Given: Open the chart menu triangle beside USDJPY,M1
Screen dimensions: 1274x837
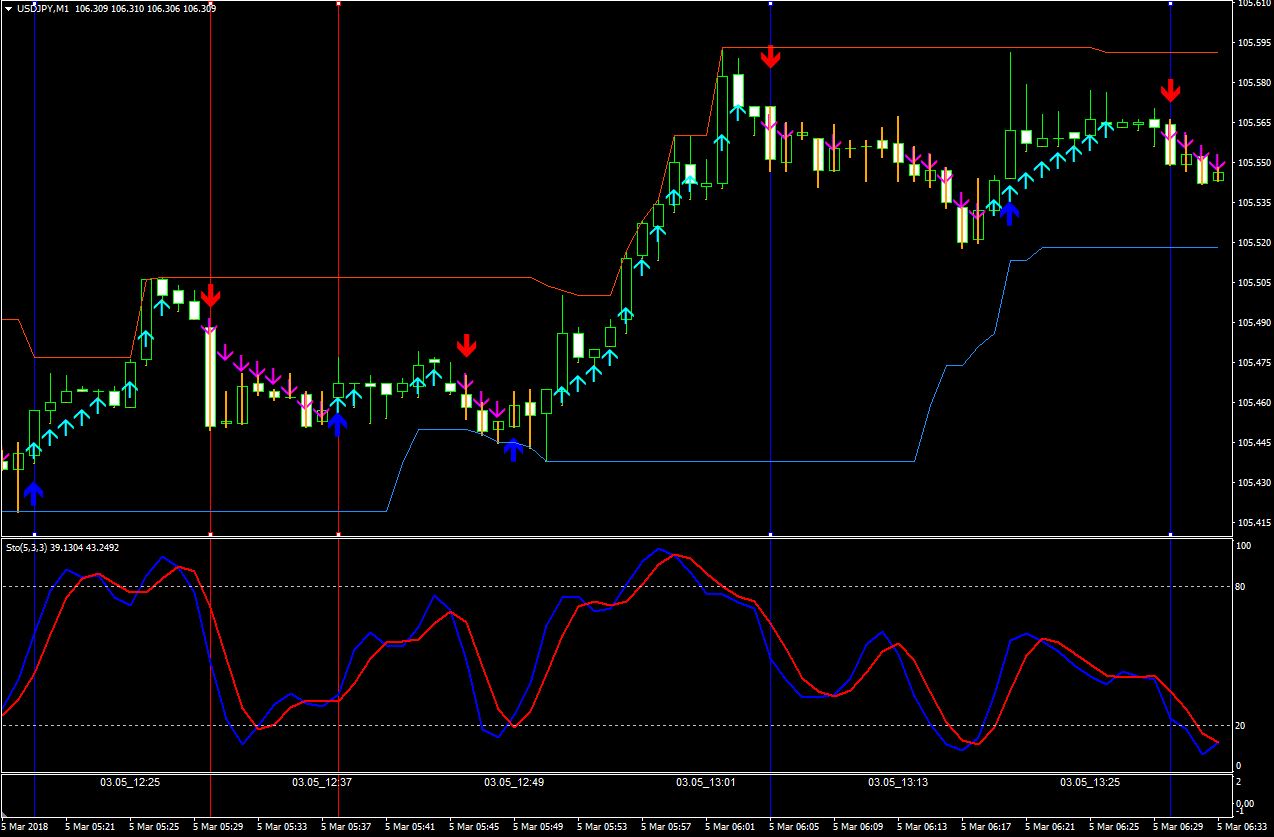Looking at the screenshot, I should pyautogui.click(x=9, y=8).
